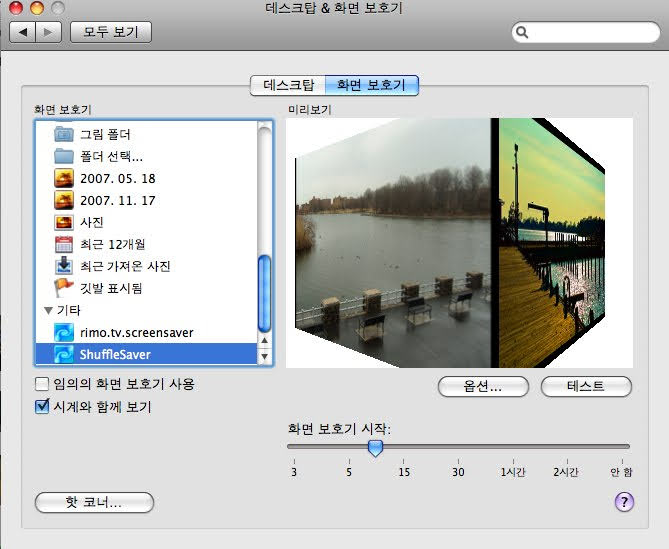Screen dimensions: 669x549
Task: Click the ShuffleSaver swirl icon
Action: (x=64, y=354)
